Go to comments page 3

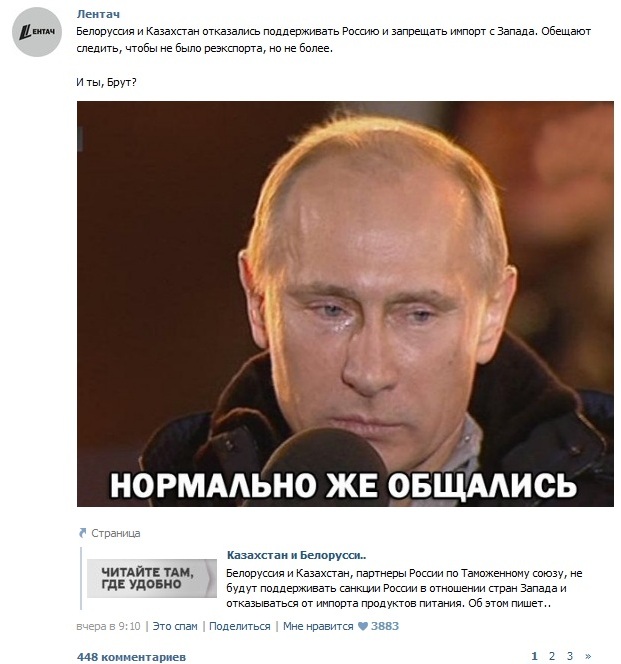pos(569,656)
